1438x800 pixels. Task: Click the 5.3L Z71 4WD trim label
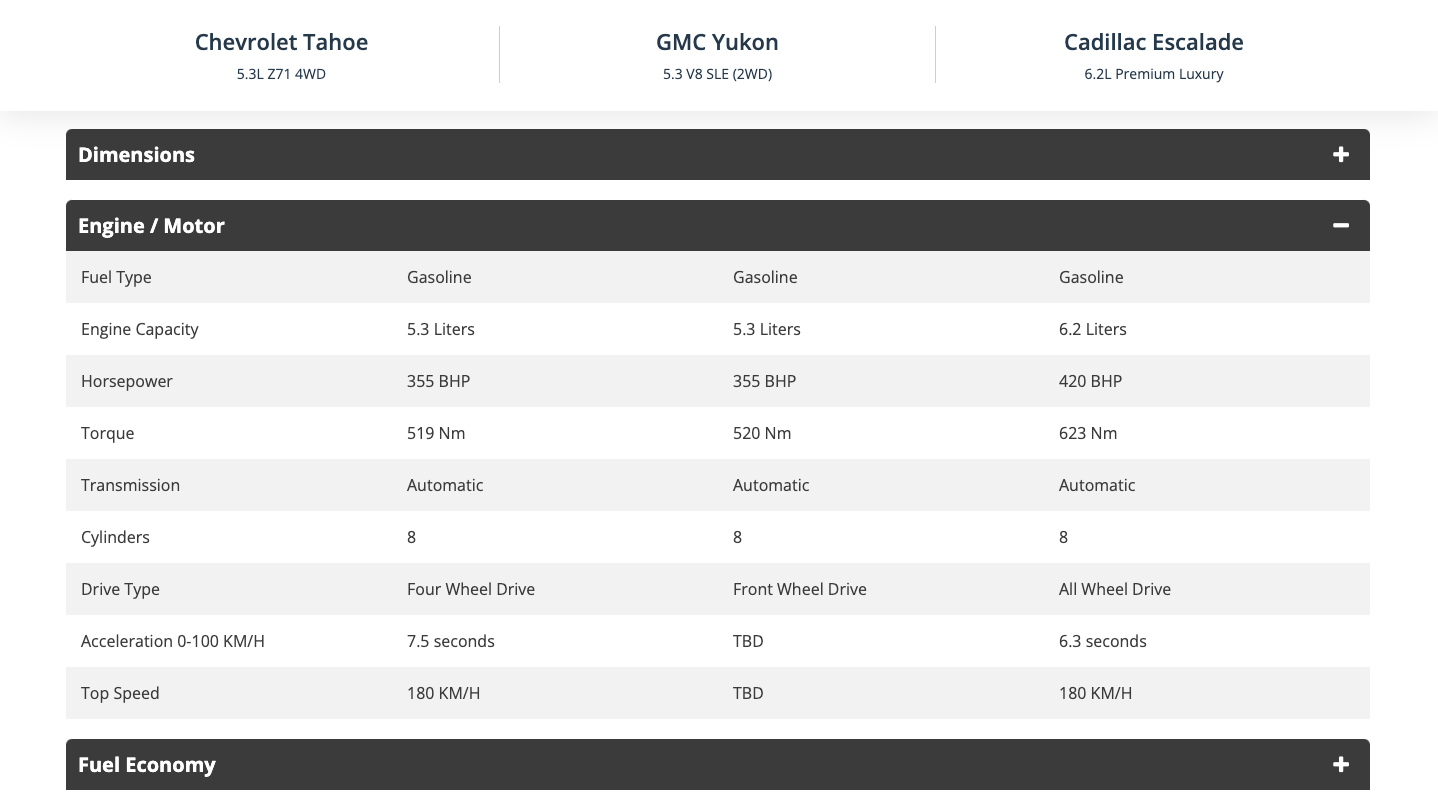[281, 74]
